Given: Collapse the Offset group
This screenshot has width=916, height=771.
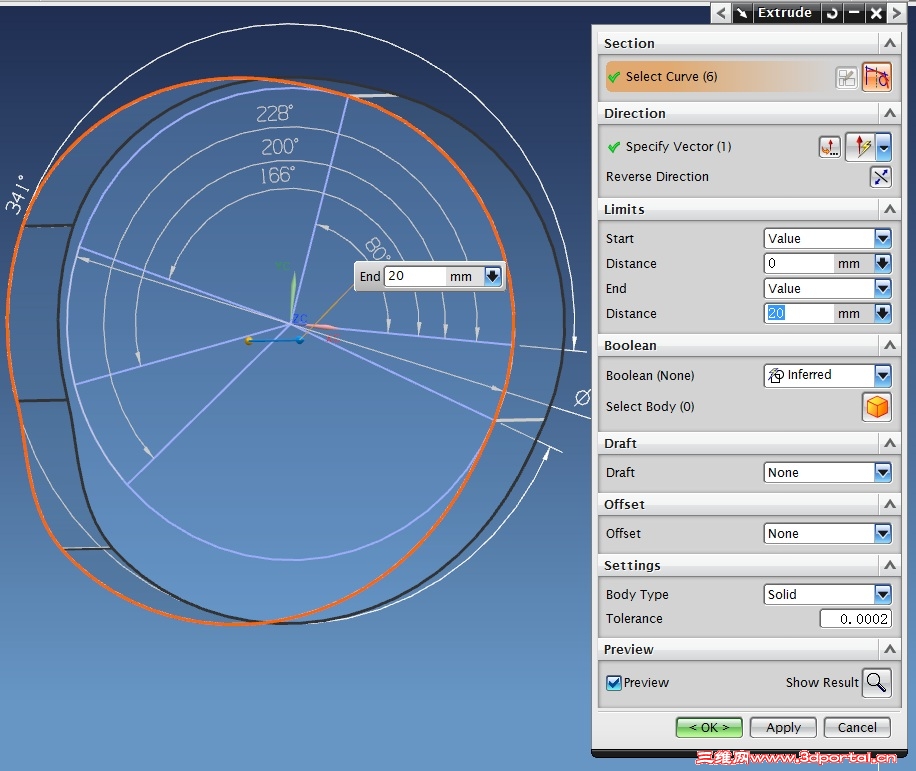Looking at the screenshot, I should (x=890, y=504).
